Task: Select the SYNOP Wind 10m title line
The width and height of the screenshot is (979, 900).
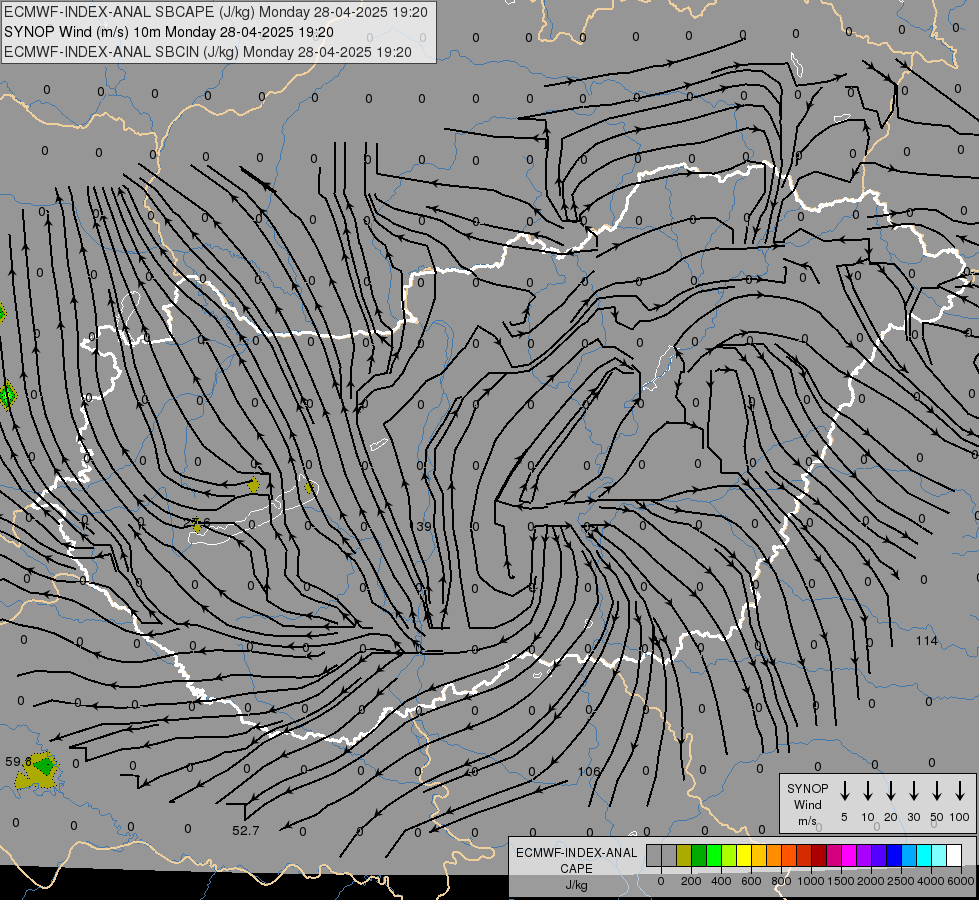Action: pos(169,32)
